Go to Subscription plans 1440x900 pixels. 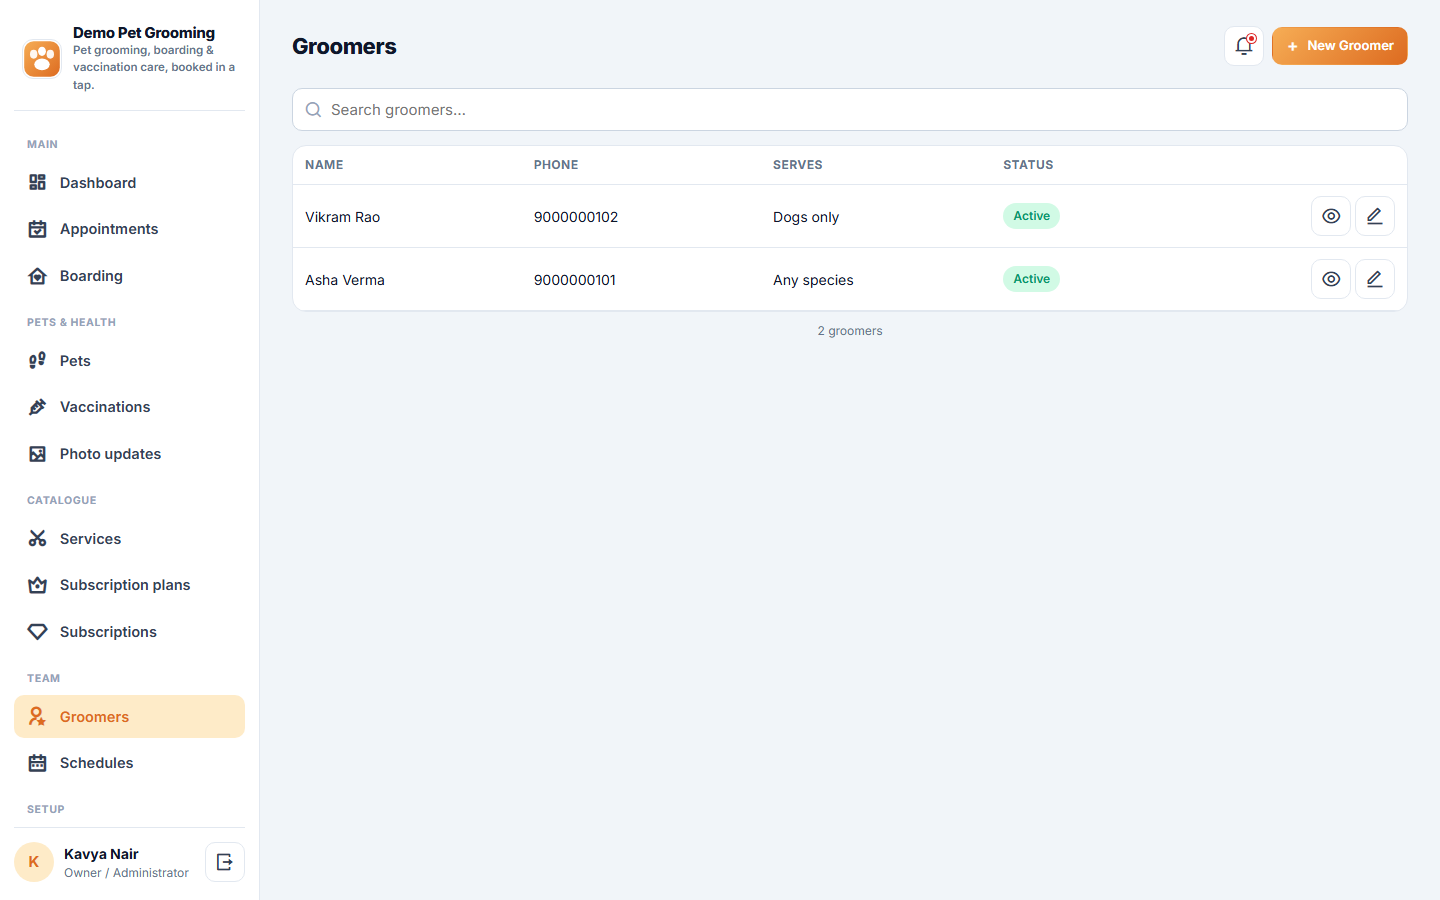[129, 585]
